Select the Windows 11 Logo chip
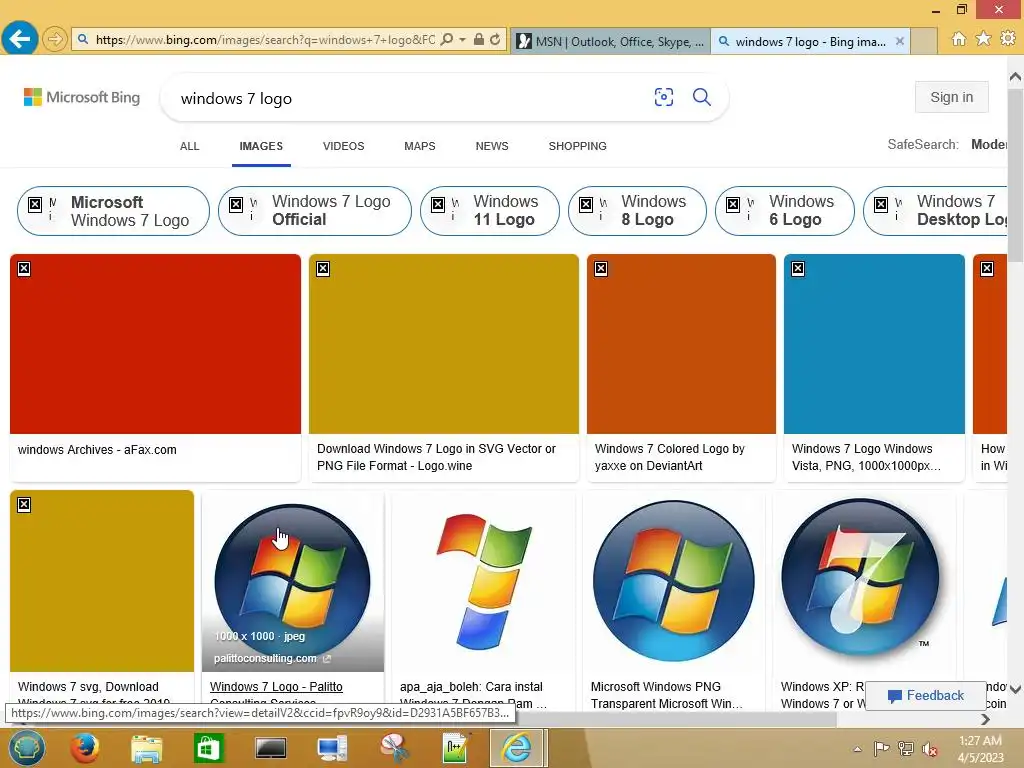Viewport: 1024px width, 768px height. coord(490,211)
